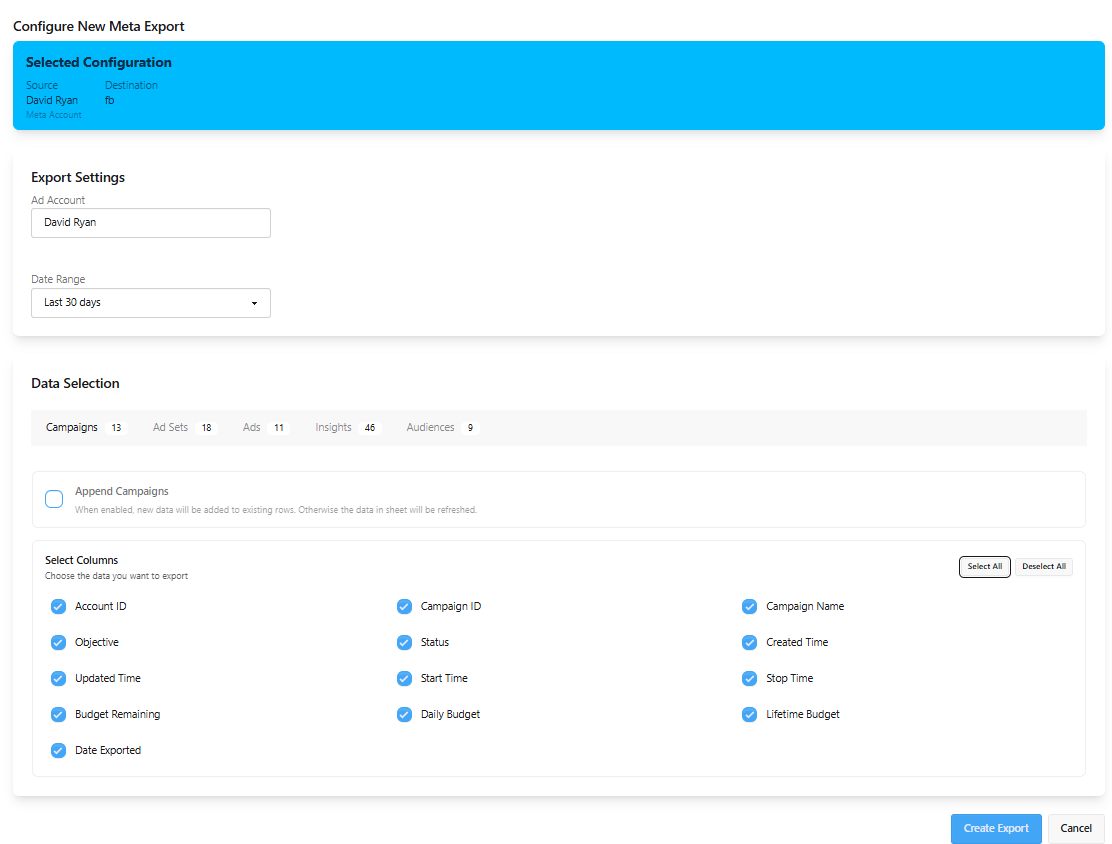The width and height of the screenshot is (1112, 844).
Task: Deselect the Campaign ID column
Action: [404, 606]
